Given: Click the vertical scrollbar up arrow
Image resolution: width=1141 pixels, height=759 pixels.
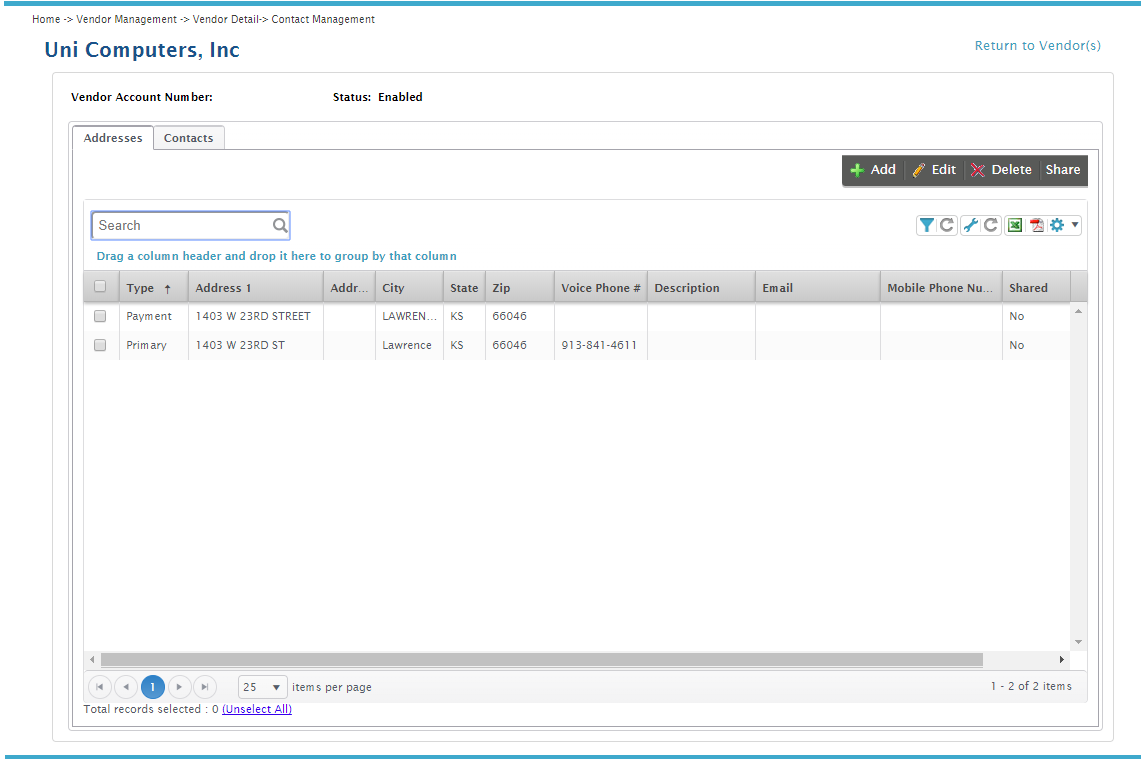Looking at the screenshot, I should (1078, 311).
